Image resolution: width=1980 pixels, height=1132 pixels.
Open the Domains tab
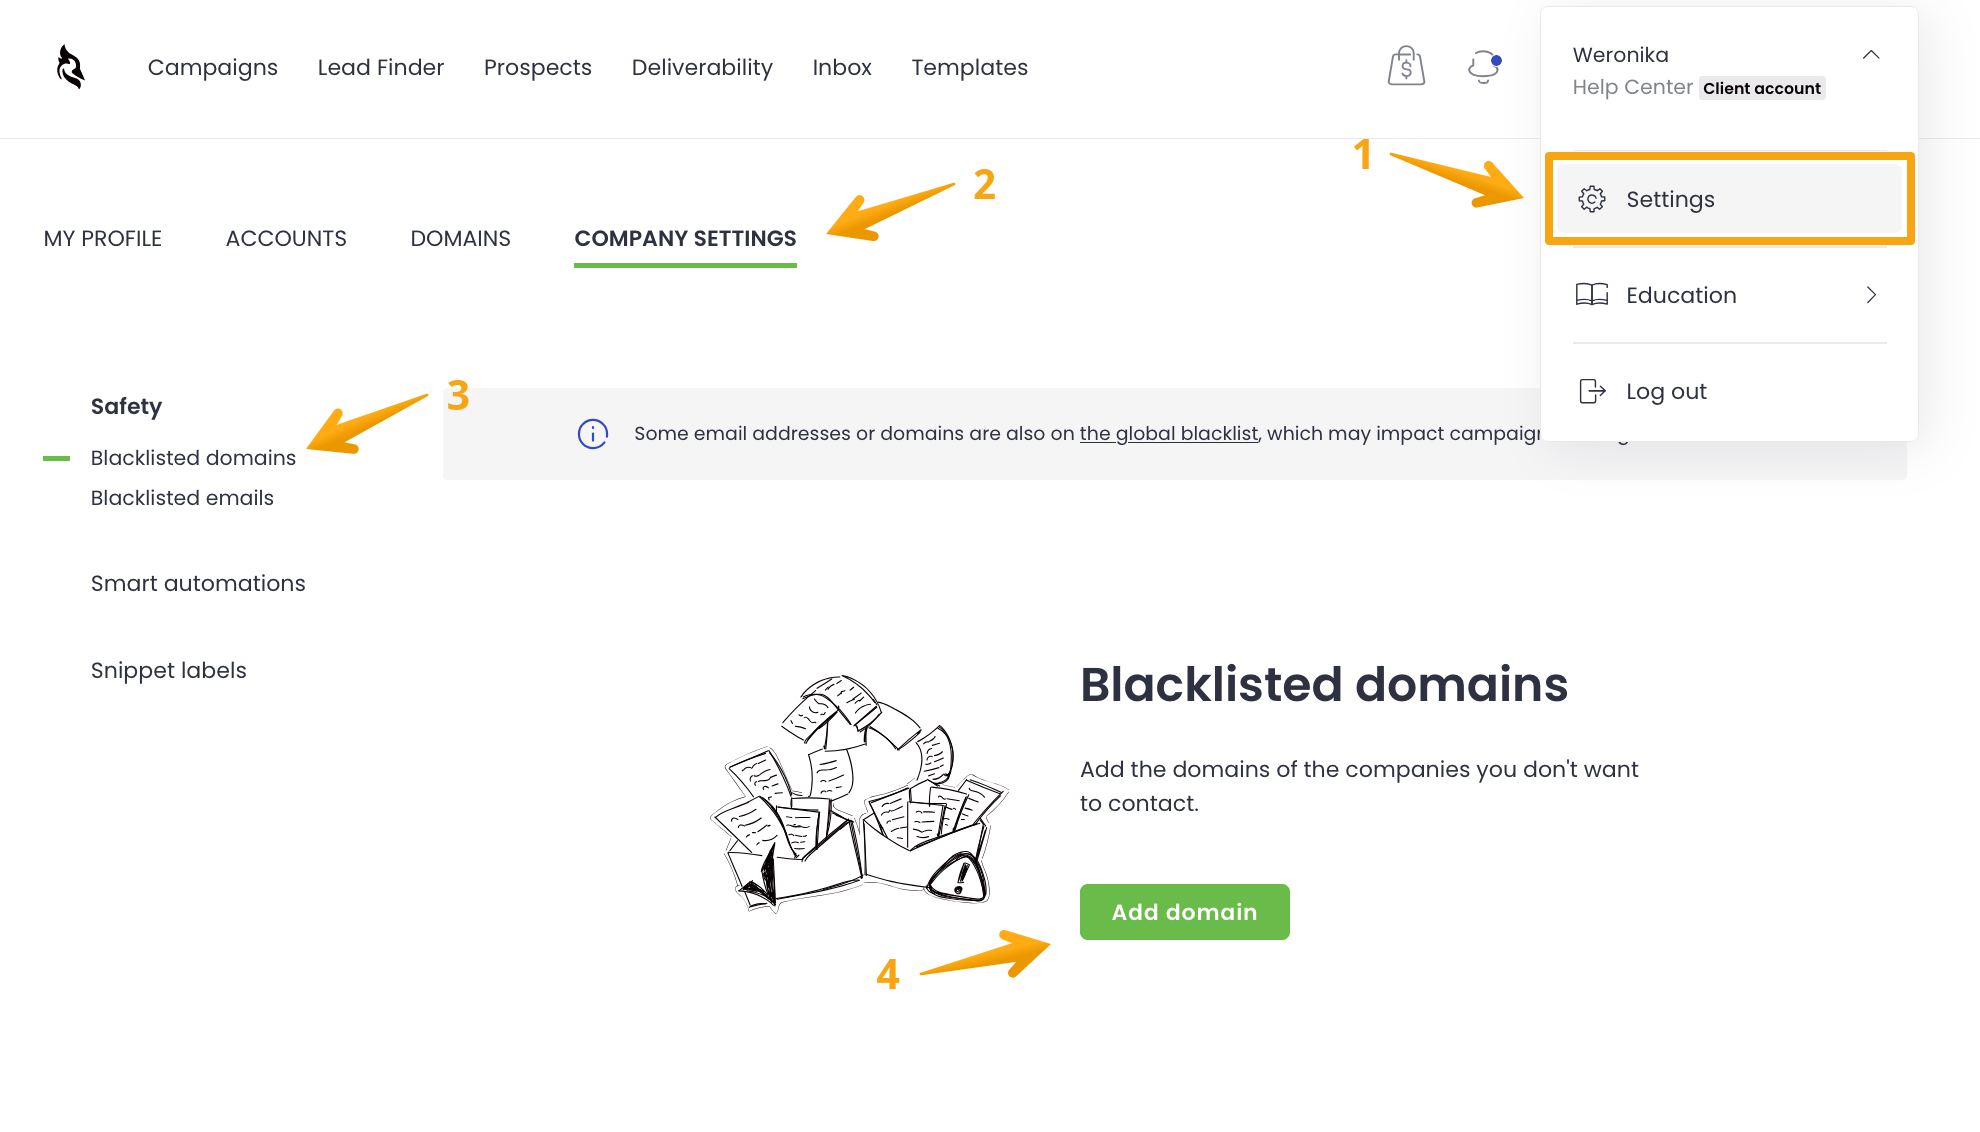pos(460,238)
